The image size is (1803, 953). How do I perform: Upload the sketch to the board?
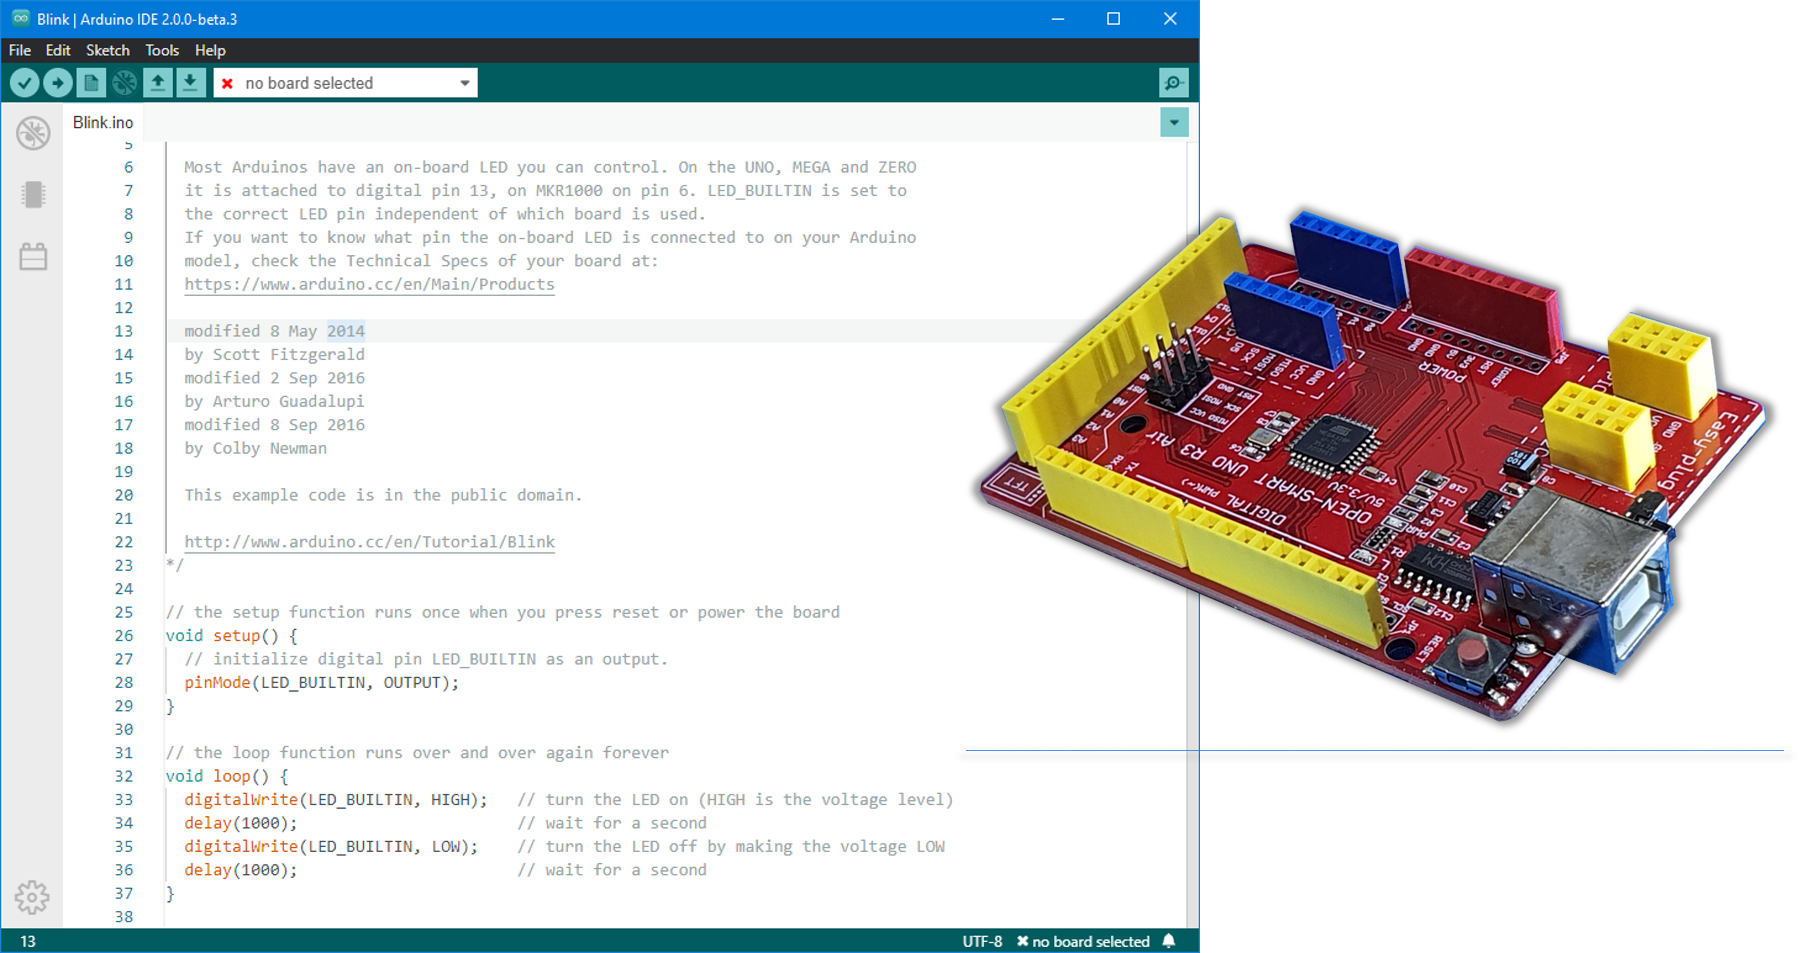tap(58, 82)
